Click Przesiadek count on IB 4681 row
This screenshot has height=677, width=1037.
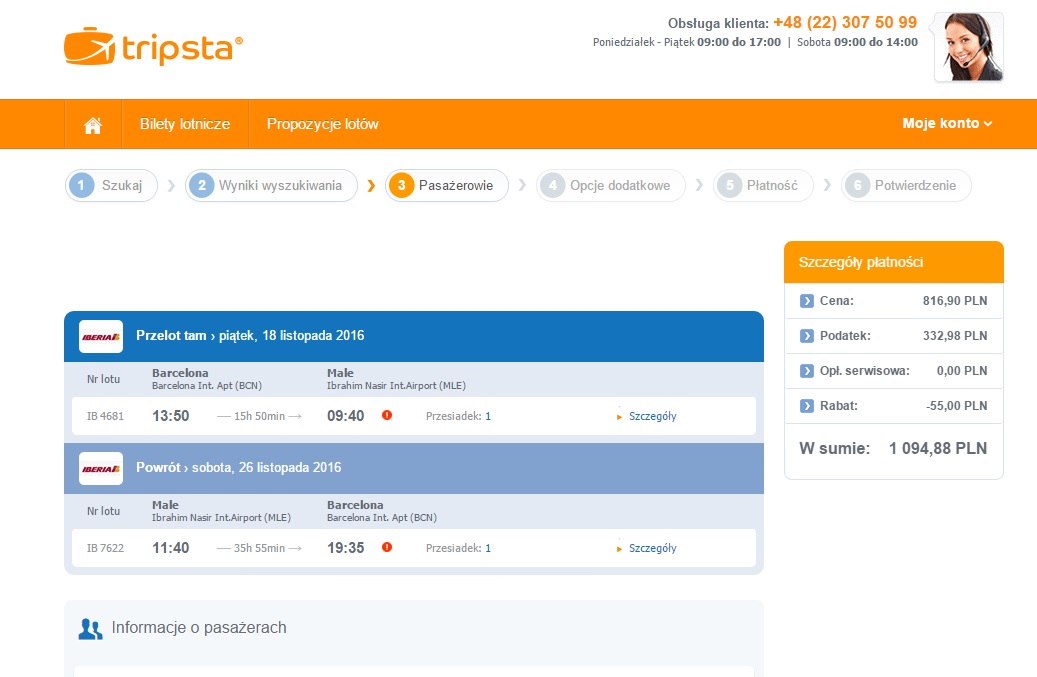[488, 417]
